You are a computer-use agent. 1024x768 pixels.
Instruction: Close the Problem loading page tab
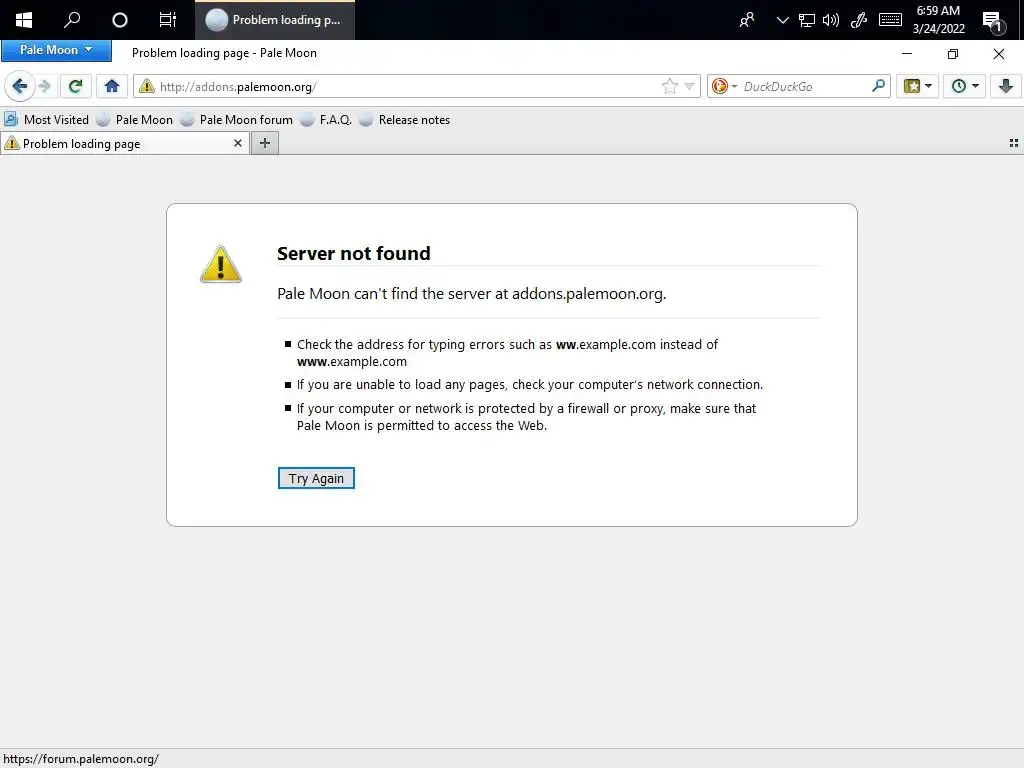tap(238, 143)
